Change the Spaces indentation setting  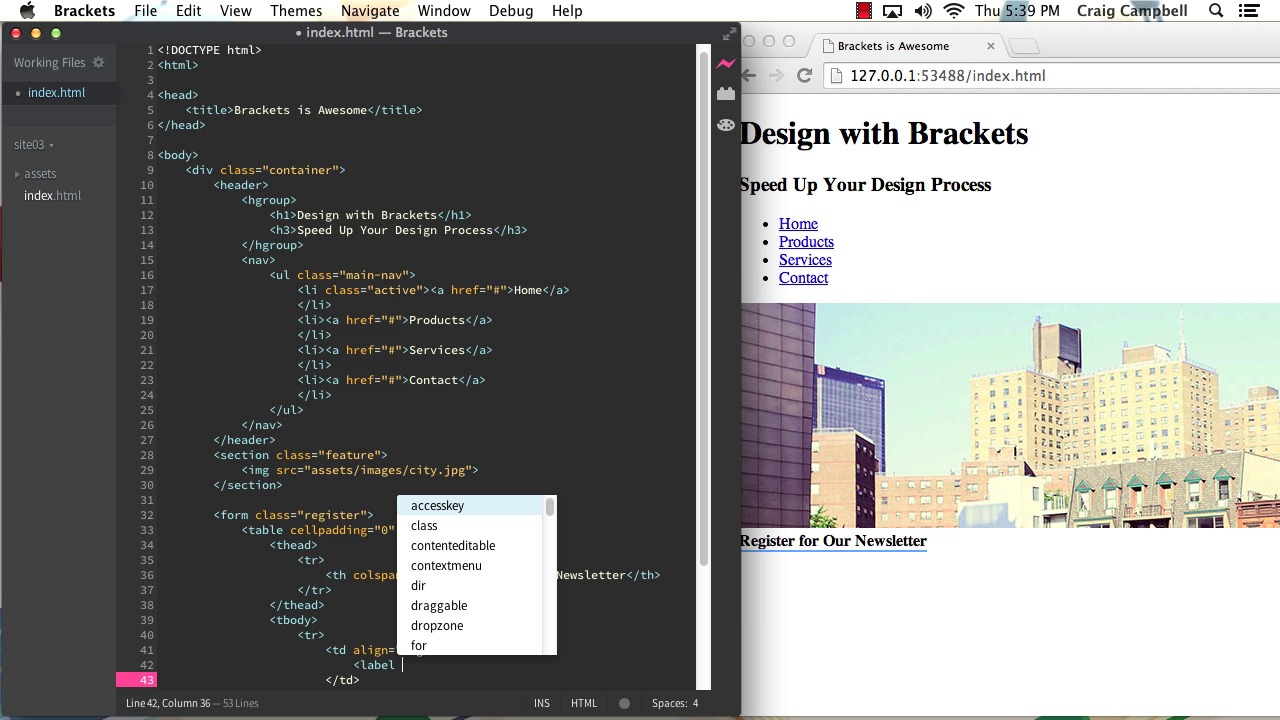(675, 703)
